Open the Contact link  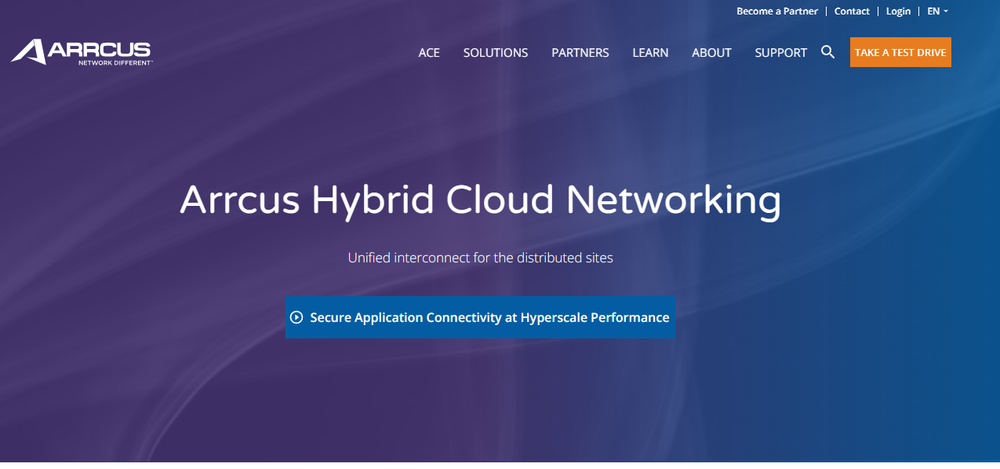click(x=852, y=11)
